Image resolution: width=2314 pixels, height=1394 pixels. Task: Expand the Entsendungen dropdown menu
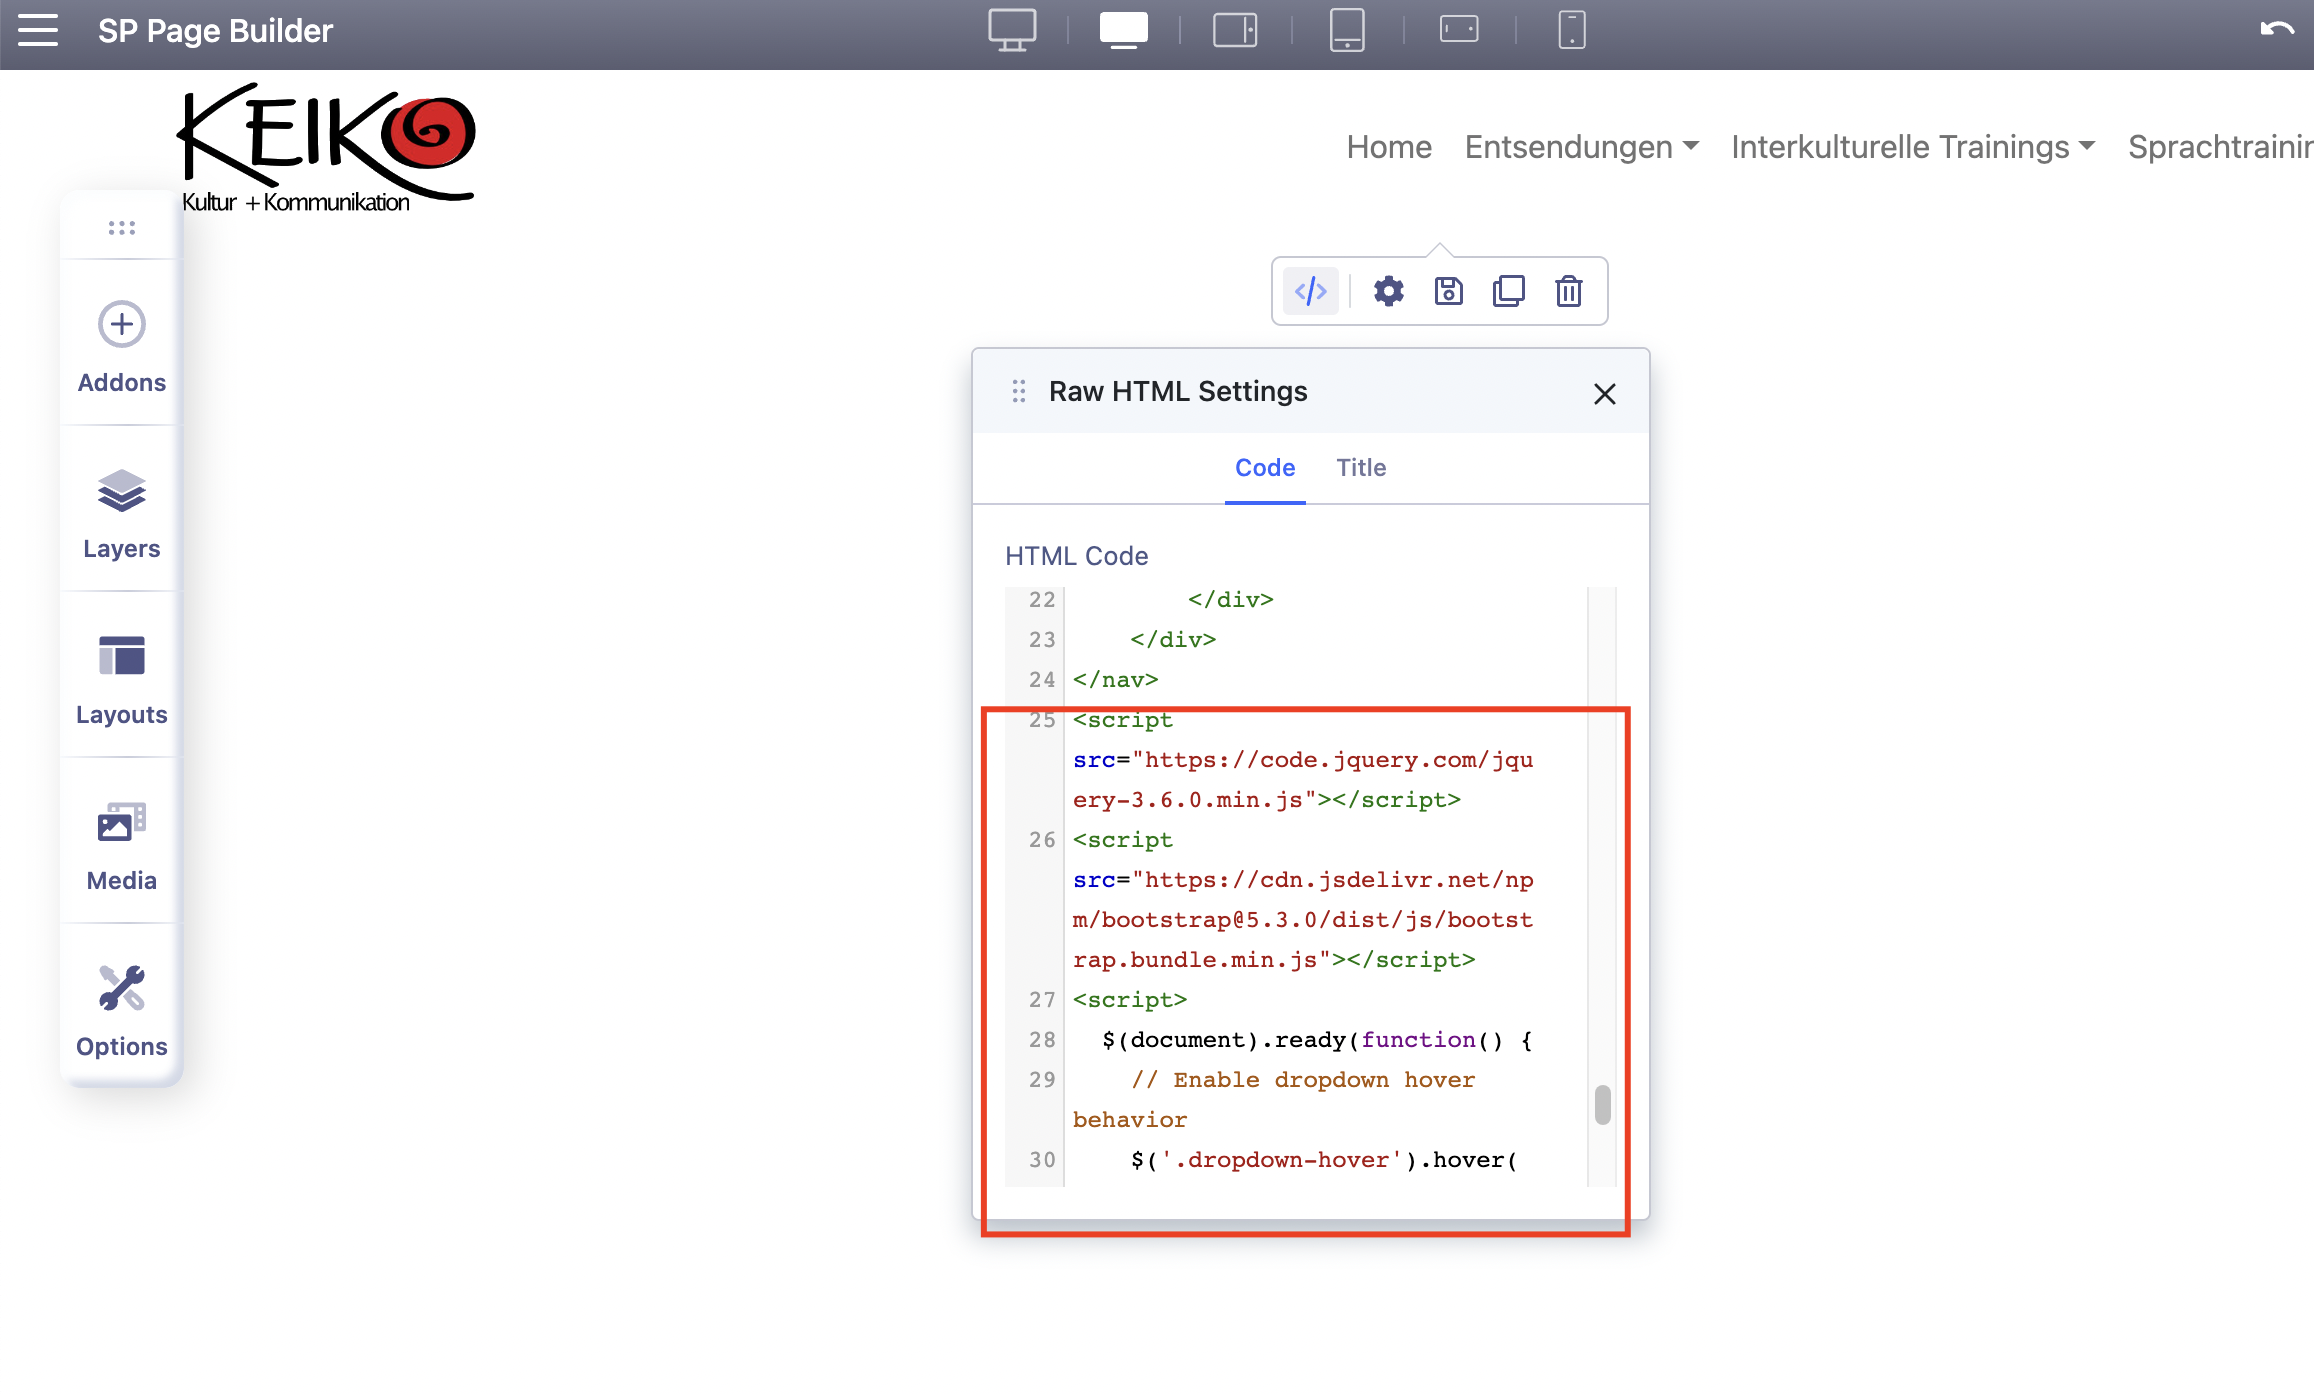[1582, 147]
